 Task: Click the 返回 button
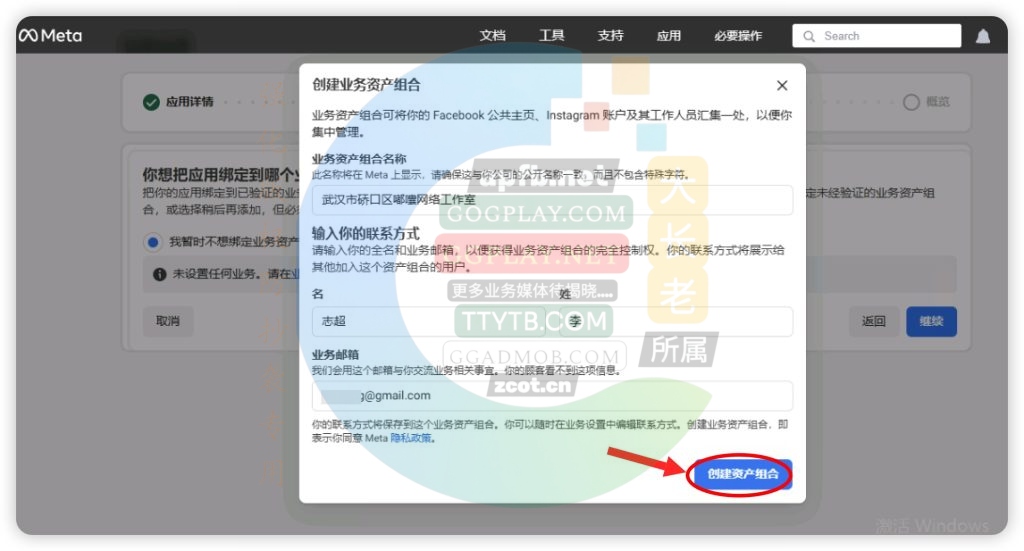tap(873, 321)
